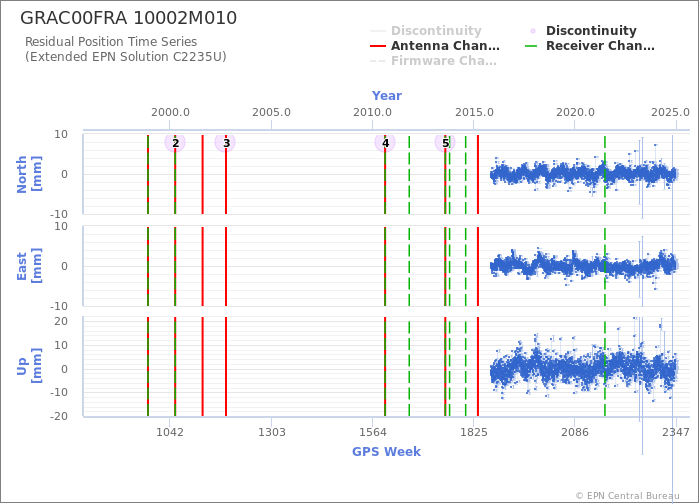Click the 1825 GPS week tick label
The width and height of the screenshot is (700, 504).
474,432
